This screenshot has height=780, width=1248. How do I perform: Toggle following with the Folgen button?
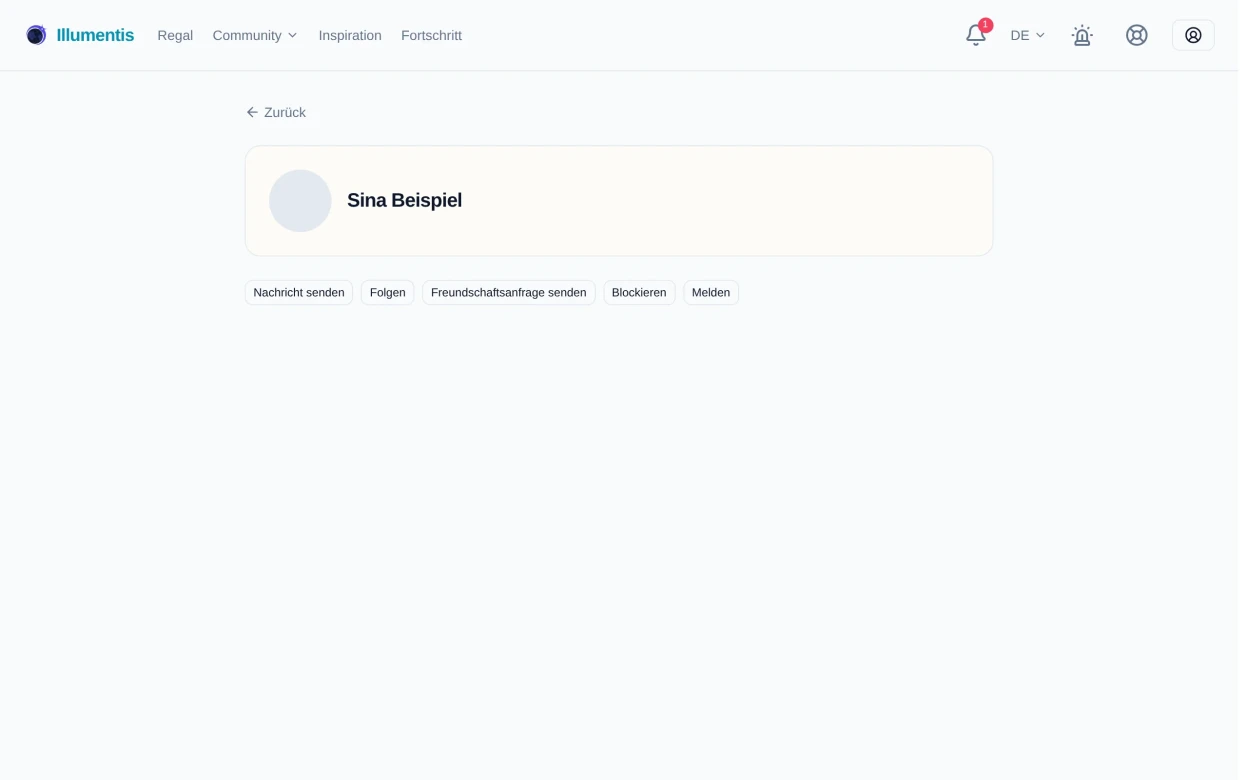387,292
